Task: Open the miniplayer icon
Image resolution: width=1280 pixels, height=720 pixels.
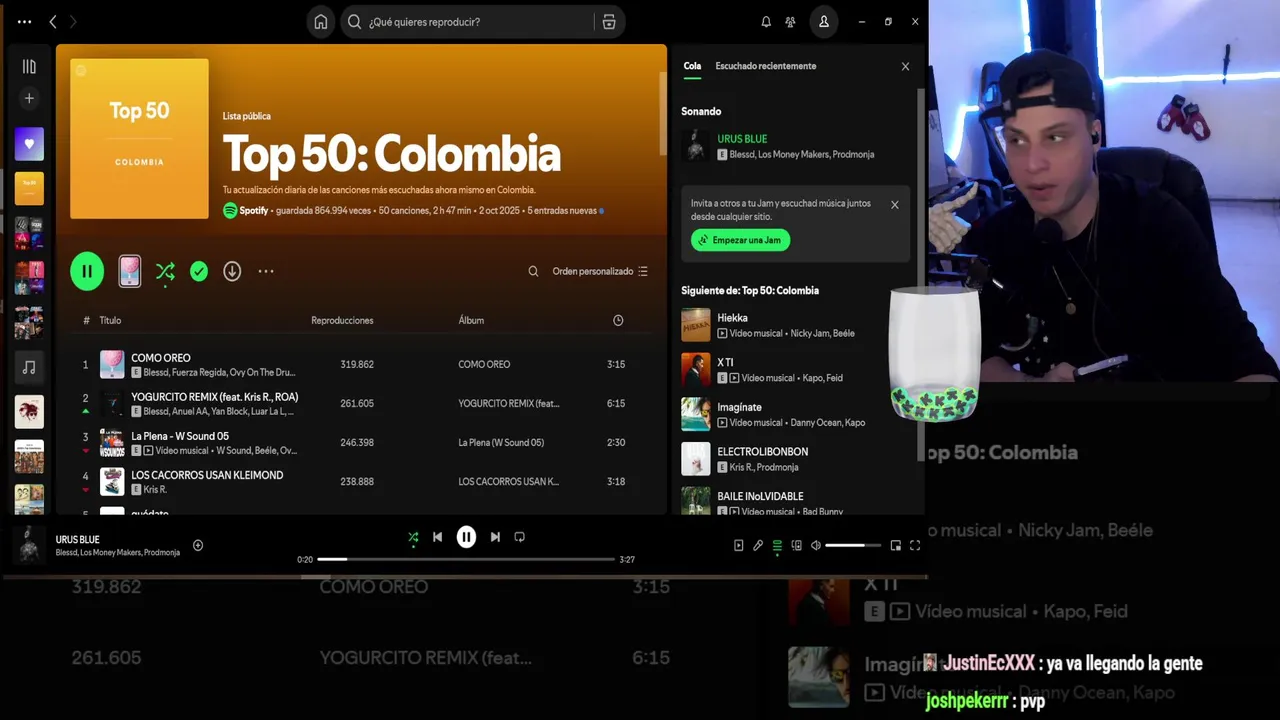Action: pyautogui.click(x=896, y=545)
